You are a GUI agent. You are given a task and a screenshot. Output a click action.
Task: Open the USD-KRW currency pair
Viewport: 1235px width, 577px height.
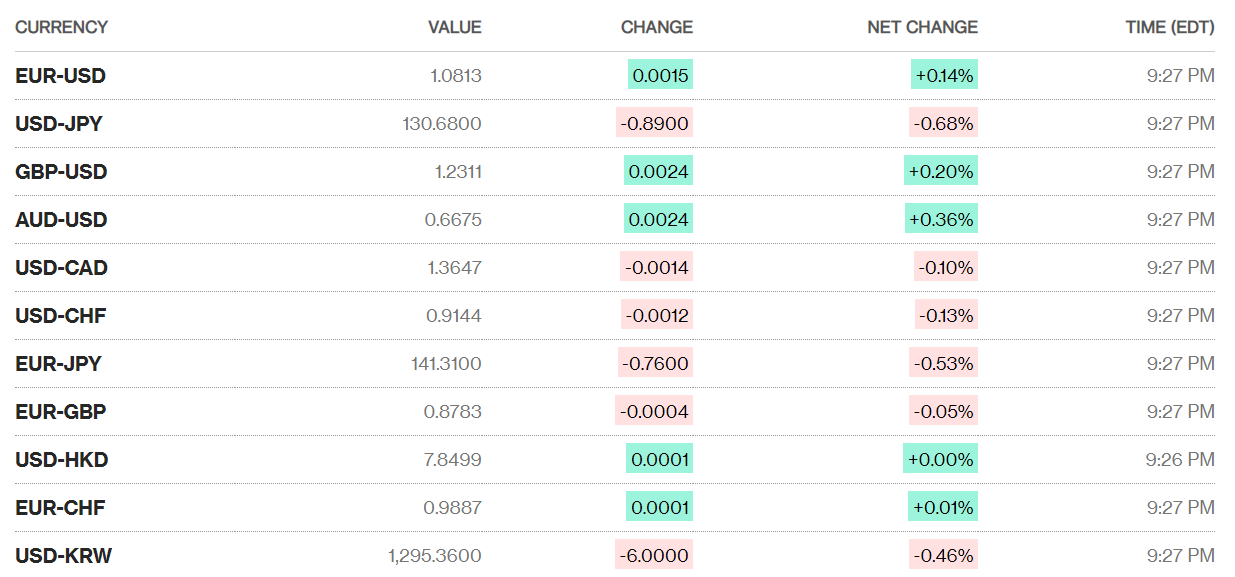coord(63,556)
